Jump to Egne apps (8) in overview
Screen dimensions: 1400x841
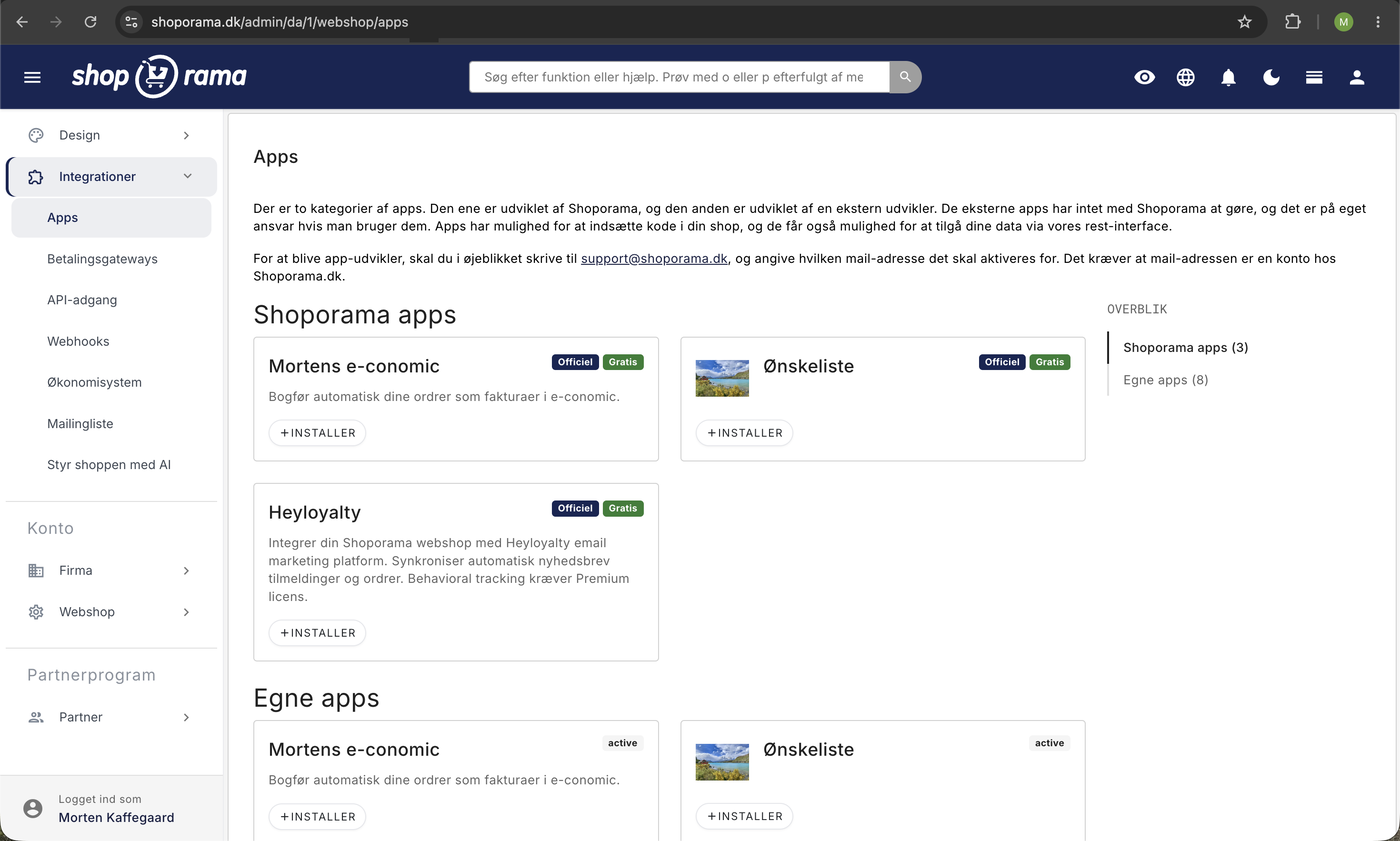click(x=1166, y=380)
